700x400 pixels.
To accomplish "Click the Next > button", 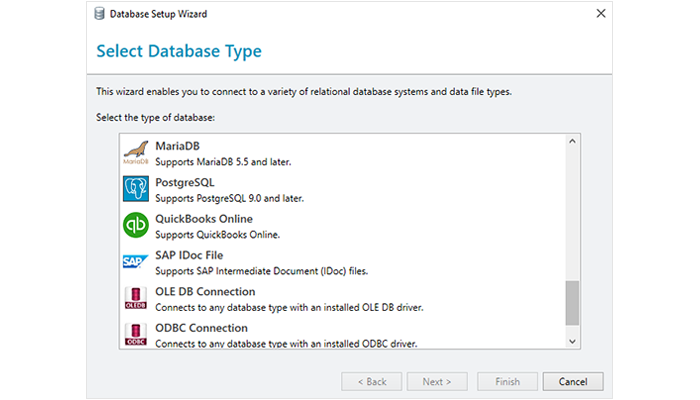I will pos(437,381).
